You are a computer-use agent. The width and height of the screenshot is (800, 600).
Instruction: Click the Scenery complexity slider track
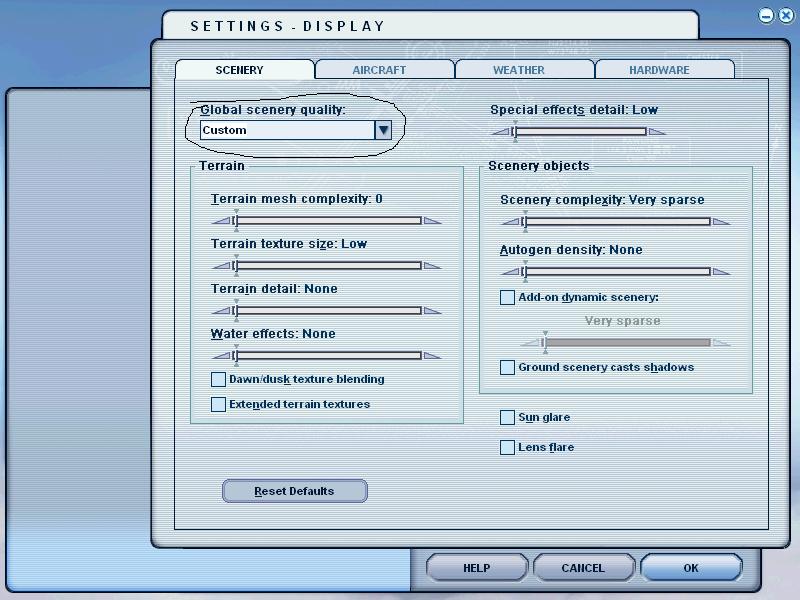[617, 221]
